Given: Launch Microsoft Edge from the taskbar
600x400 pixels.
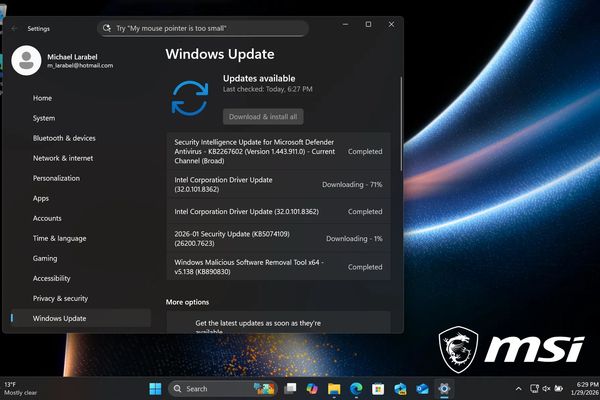Looking at the screenshot, I should click(x=356, y=389).
